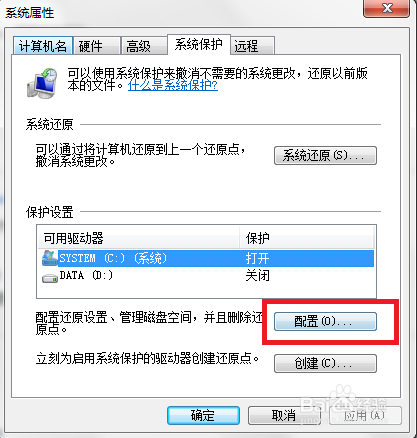The image size is (417, 438).
Task: Open the 硬件 tab
Action: [x=97, y=46]
